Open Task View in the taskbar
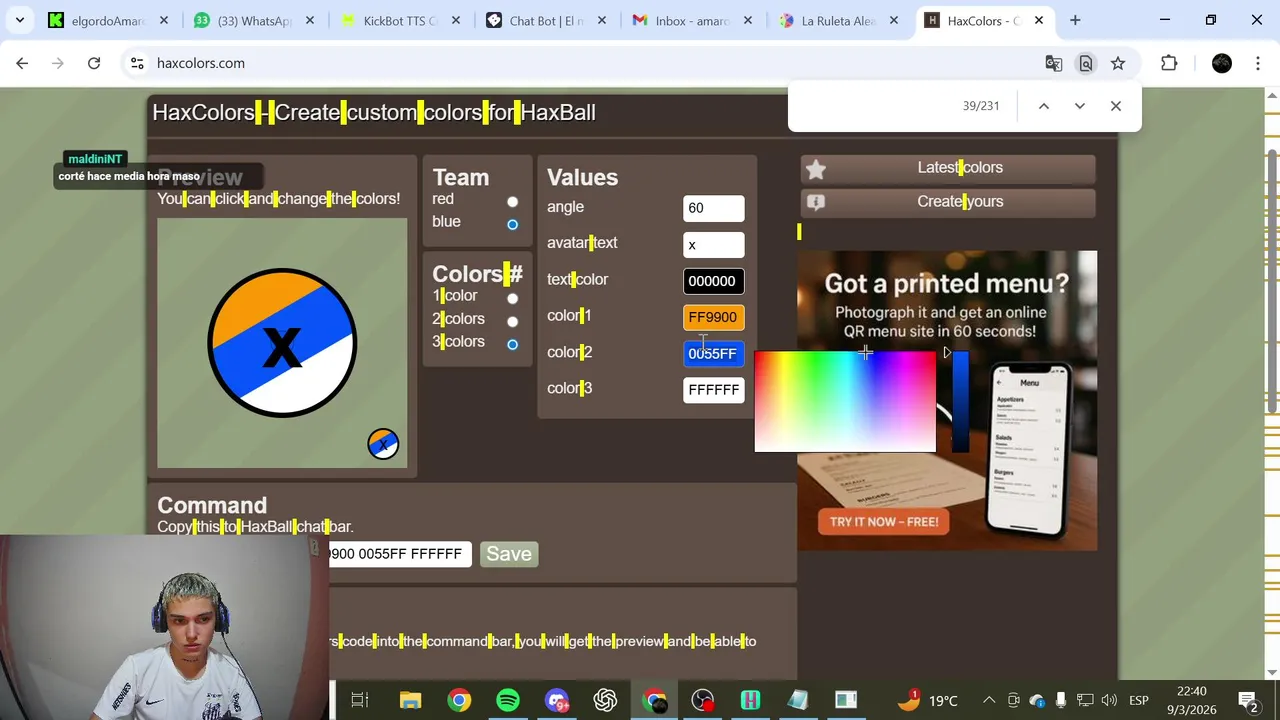 [360, 700]
